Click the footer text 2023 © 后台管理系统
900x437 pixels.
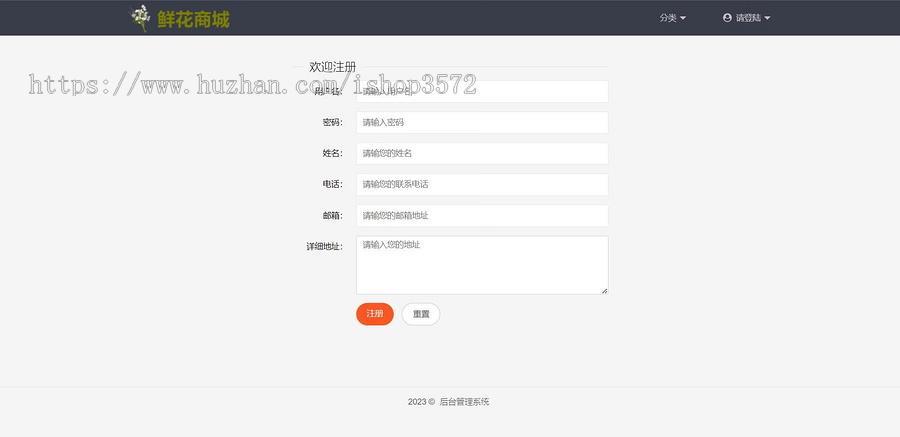click(448, 402)
